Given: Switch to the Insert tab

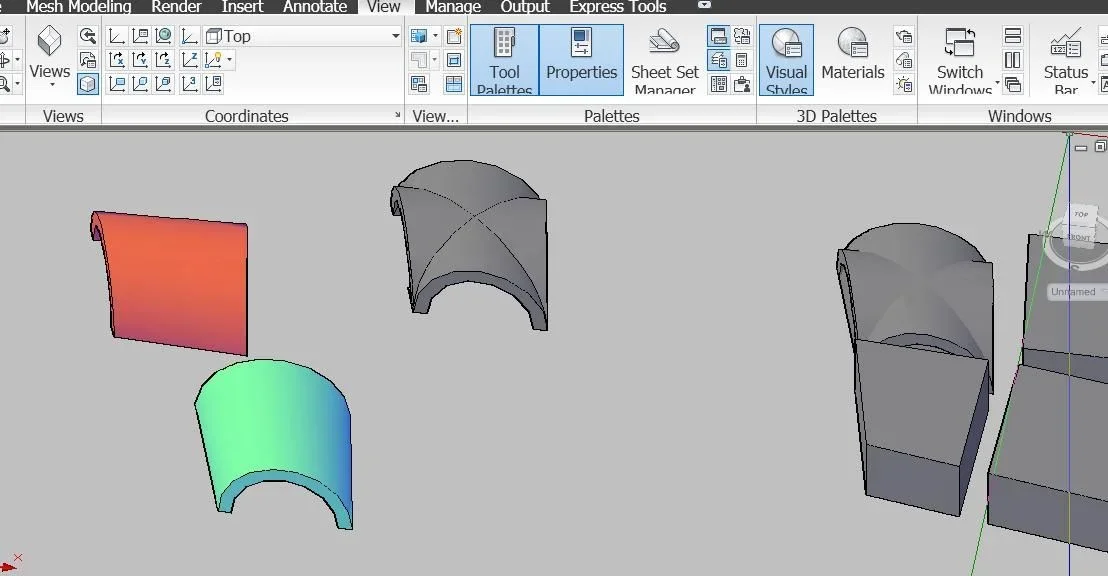Looking at the screenshot, I should (242, 7).
